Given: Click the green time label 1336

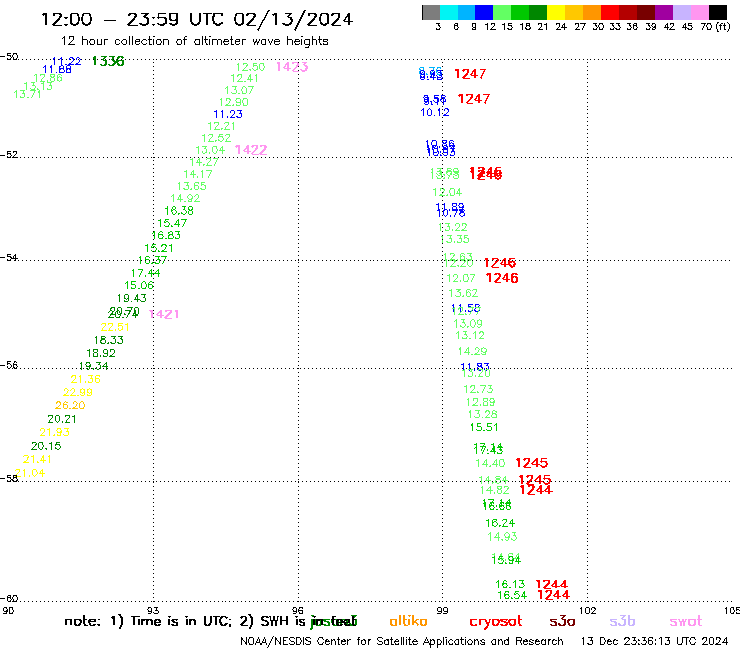Looking at the screenshot, I should click(108, 61).
